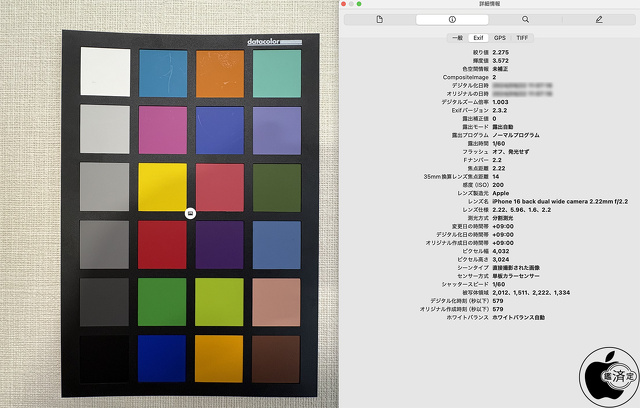Choose the magenta swatch in the second row
Image resolution: width=640 pixels, height=408 pixels.
tap(162, 130)
